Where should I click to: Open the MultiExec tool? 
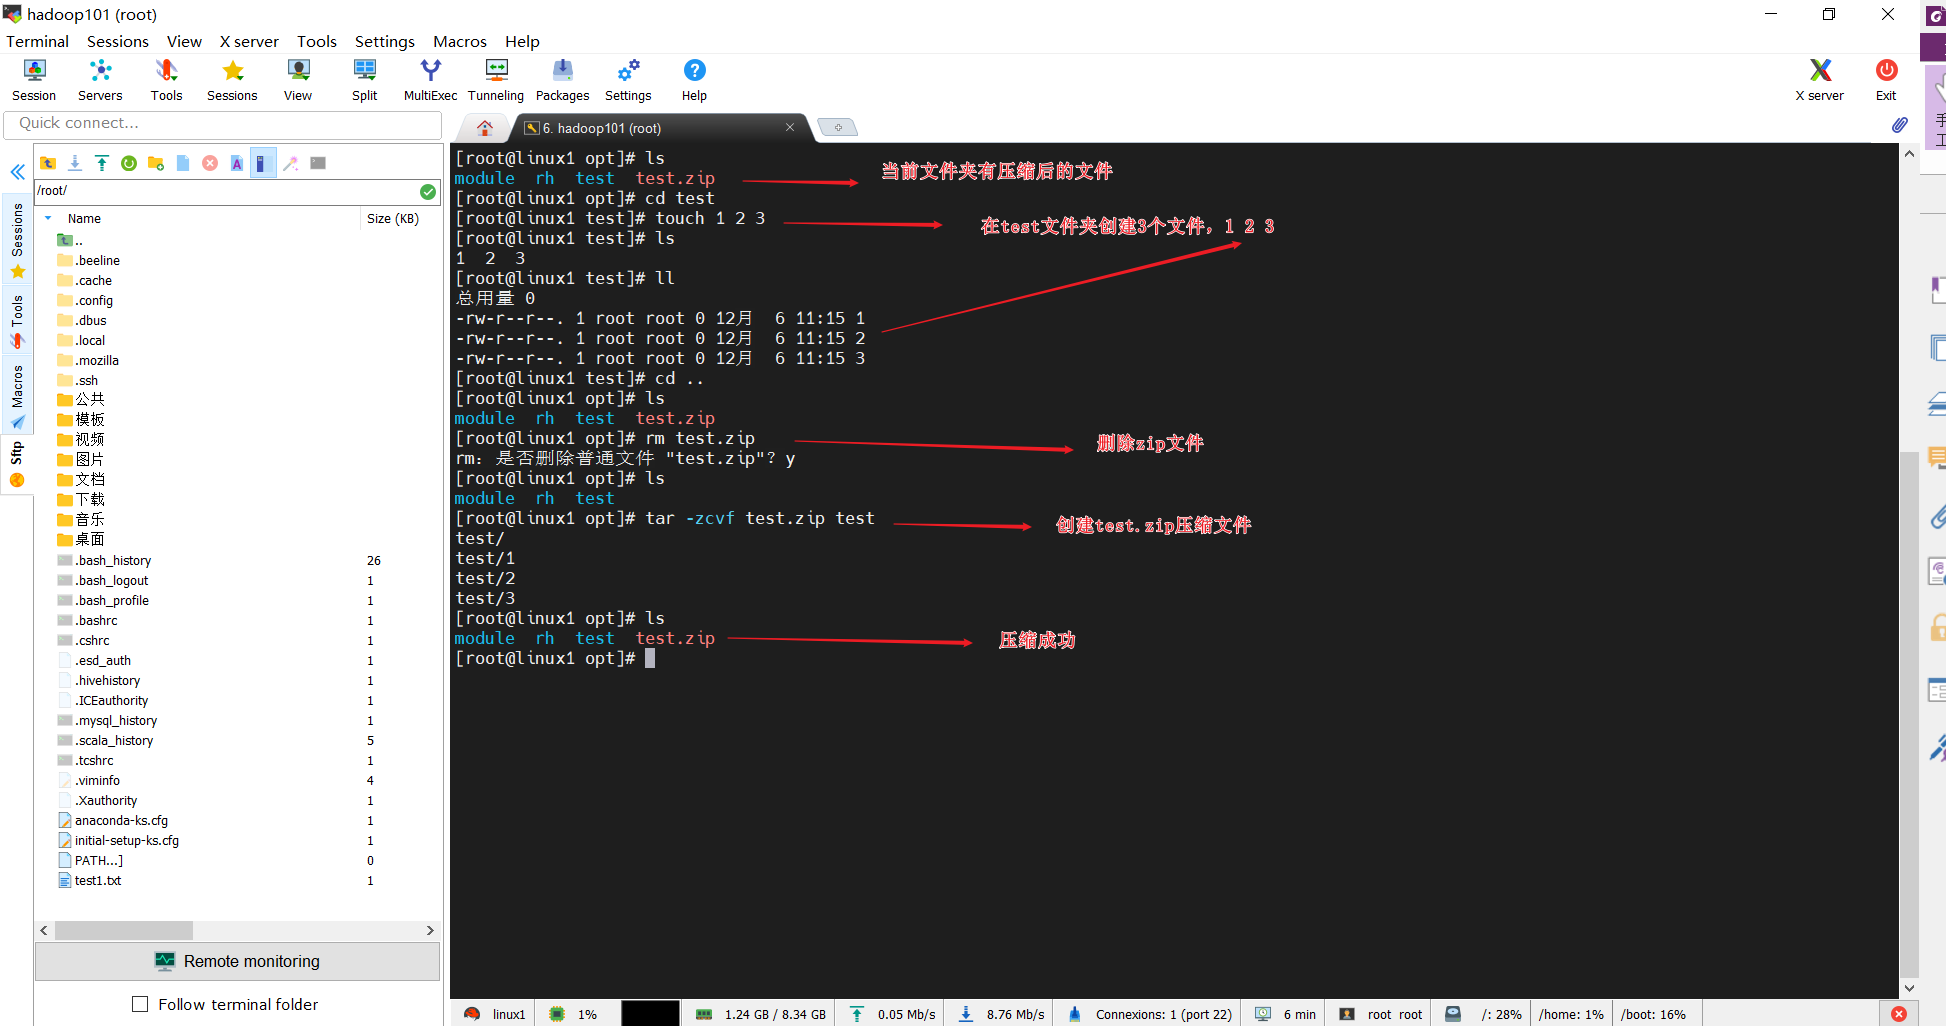(430, 78)
